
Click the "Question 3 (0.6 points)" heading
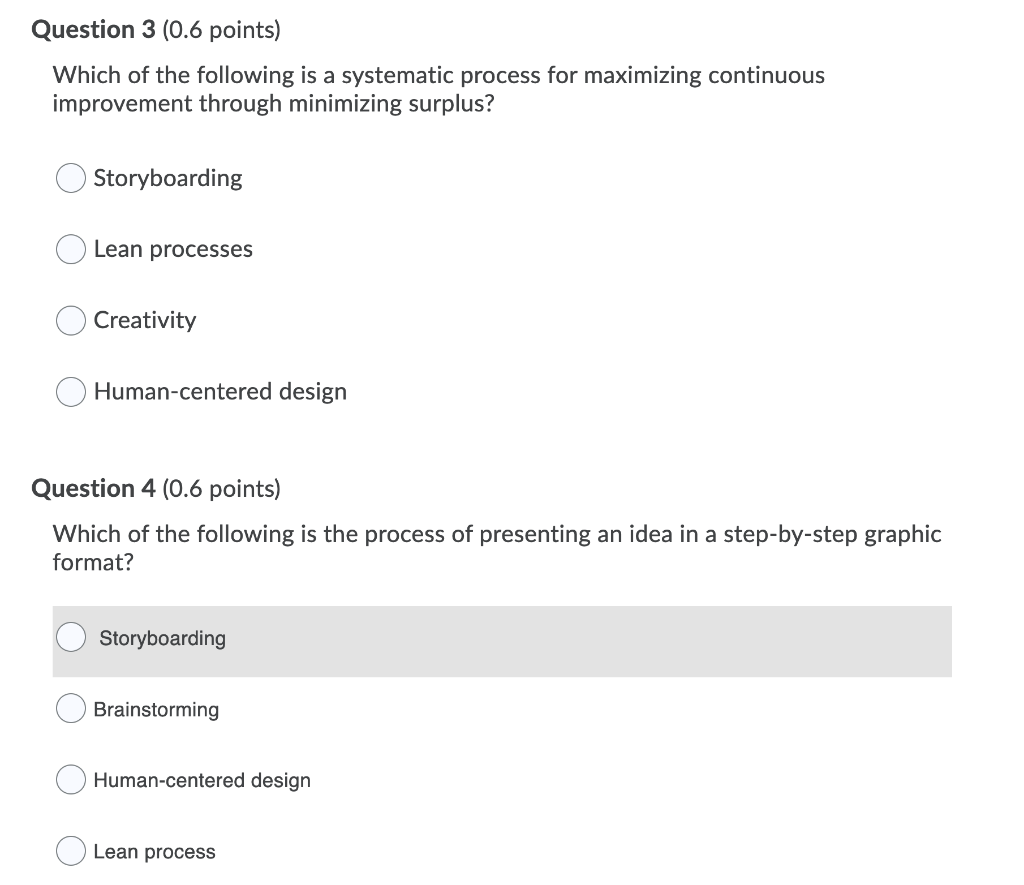(x=156, y=30)
